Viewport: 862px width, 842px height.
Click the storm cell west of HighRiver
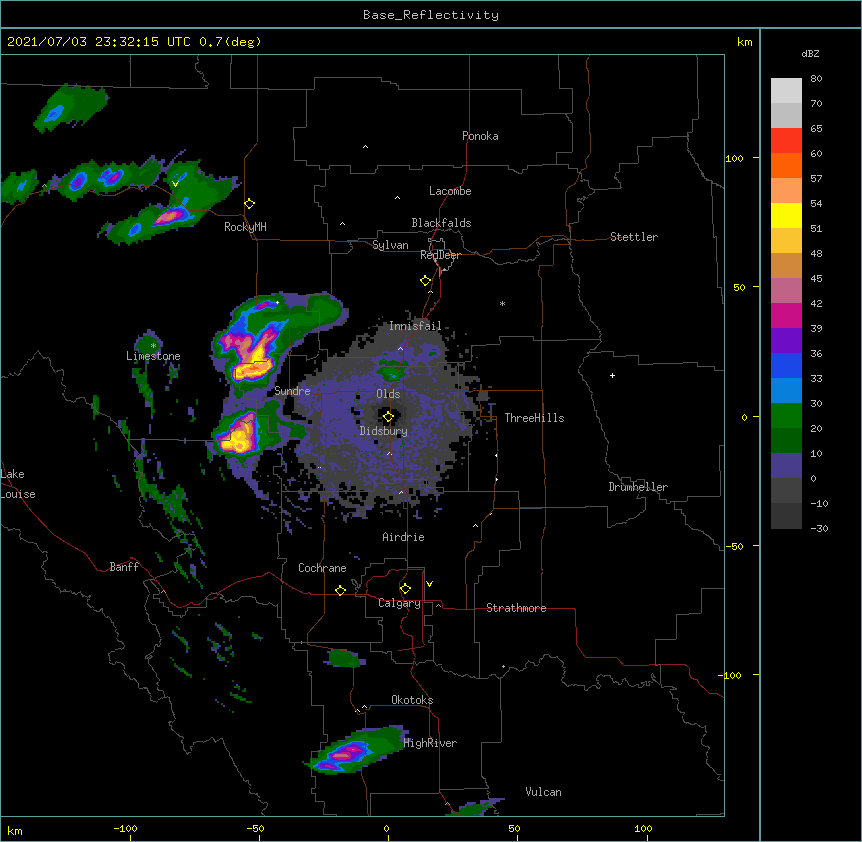pos(355,750)
